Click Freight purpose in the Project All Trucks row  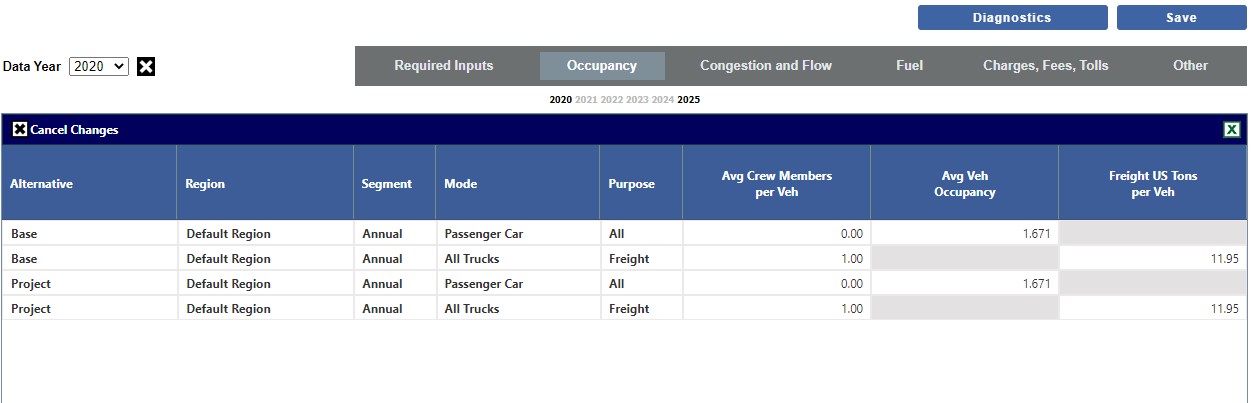click(629, 309)
